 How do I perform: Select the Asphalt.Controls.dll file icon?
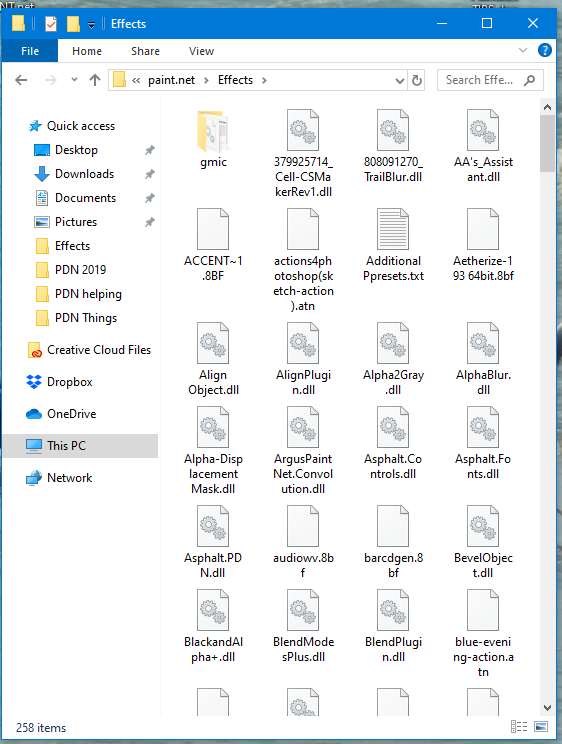point(393,427)
